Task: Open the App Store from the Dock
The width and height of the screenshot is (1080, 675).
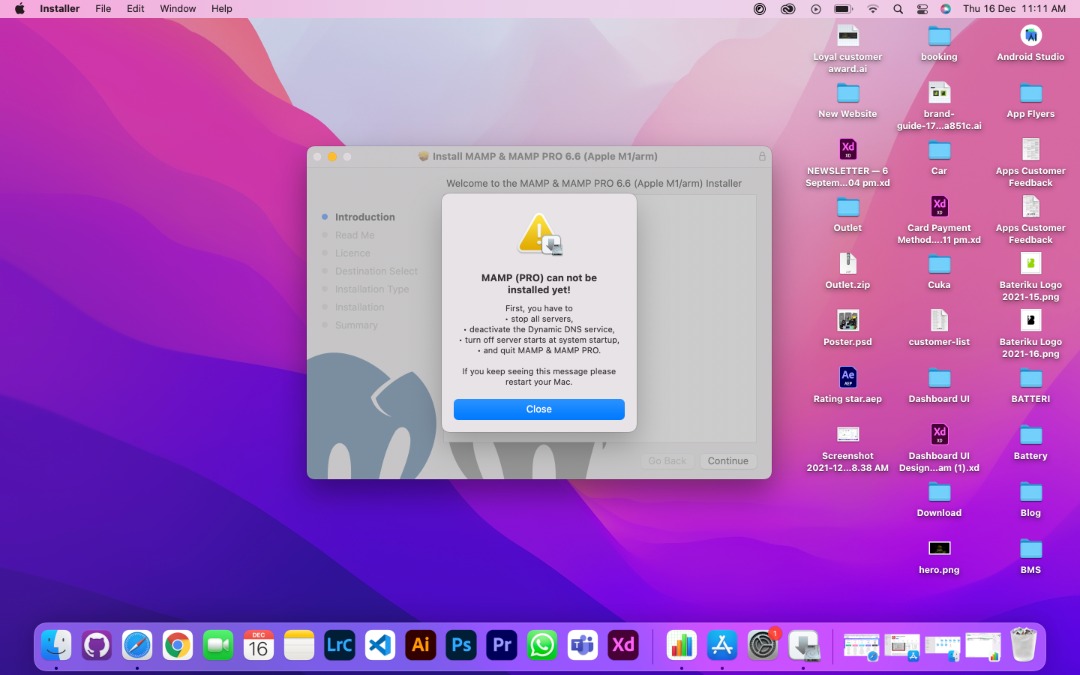Action: [x=722, y=645]
